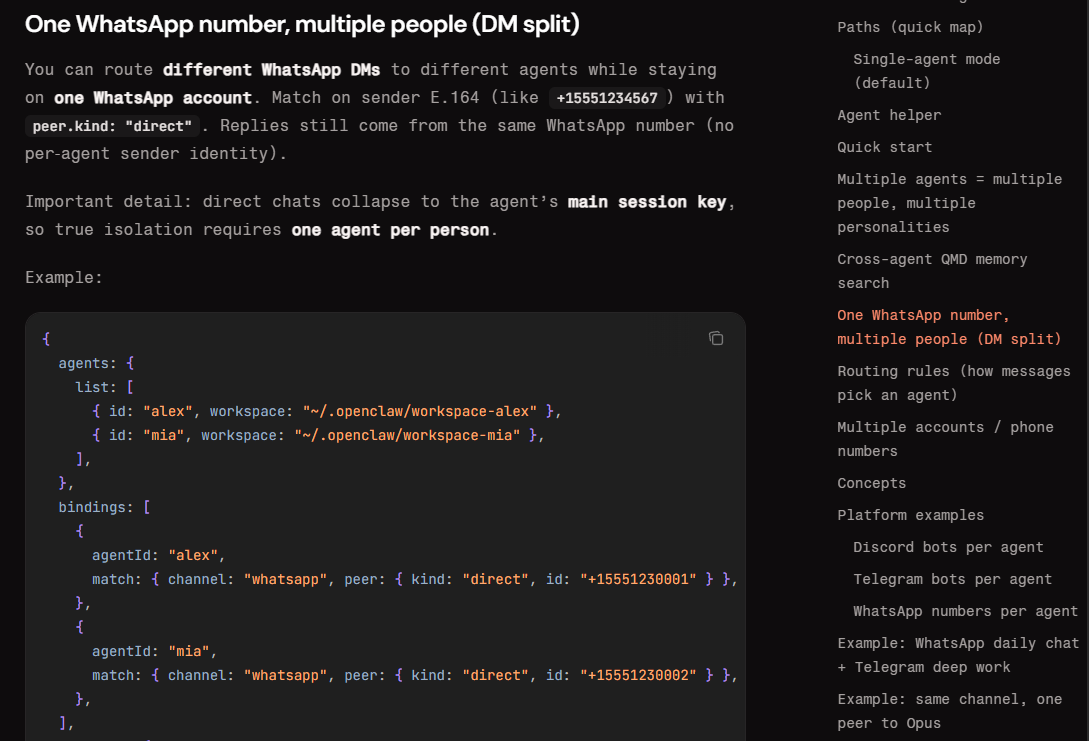Click bold text "one agent per person"

click(x=390, y=230)
